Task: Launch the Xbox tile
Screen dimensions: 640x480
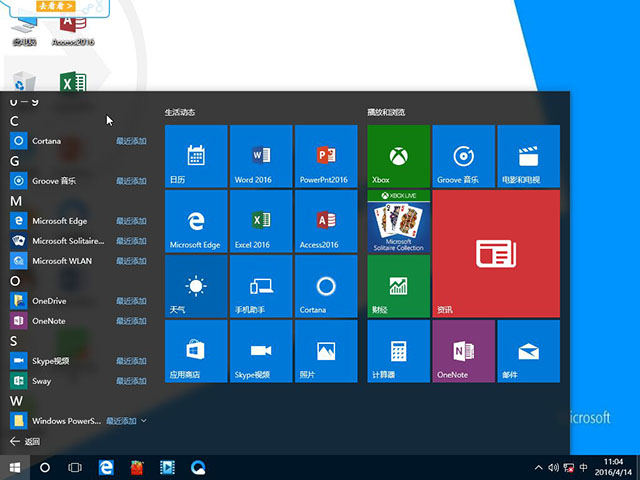Action: [x=398, y=156]
